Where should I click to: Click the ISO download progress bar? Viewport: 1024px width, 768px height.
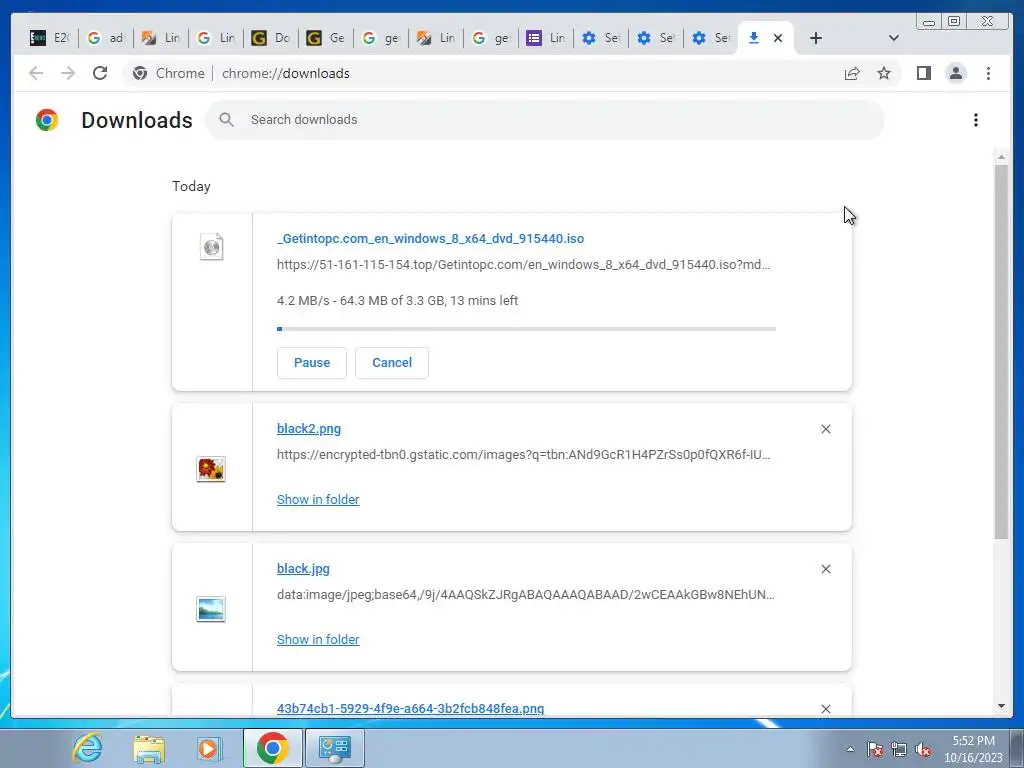(x=526, y=329)
